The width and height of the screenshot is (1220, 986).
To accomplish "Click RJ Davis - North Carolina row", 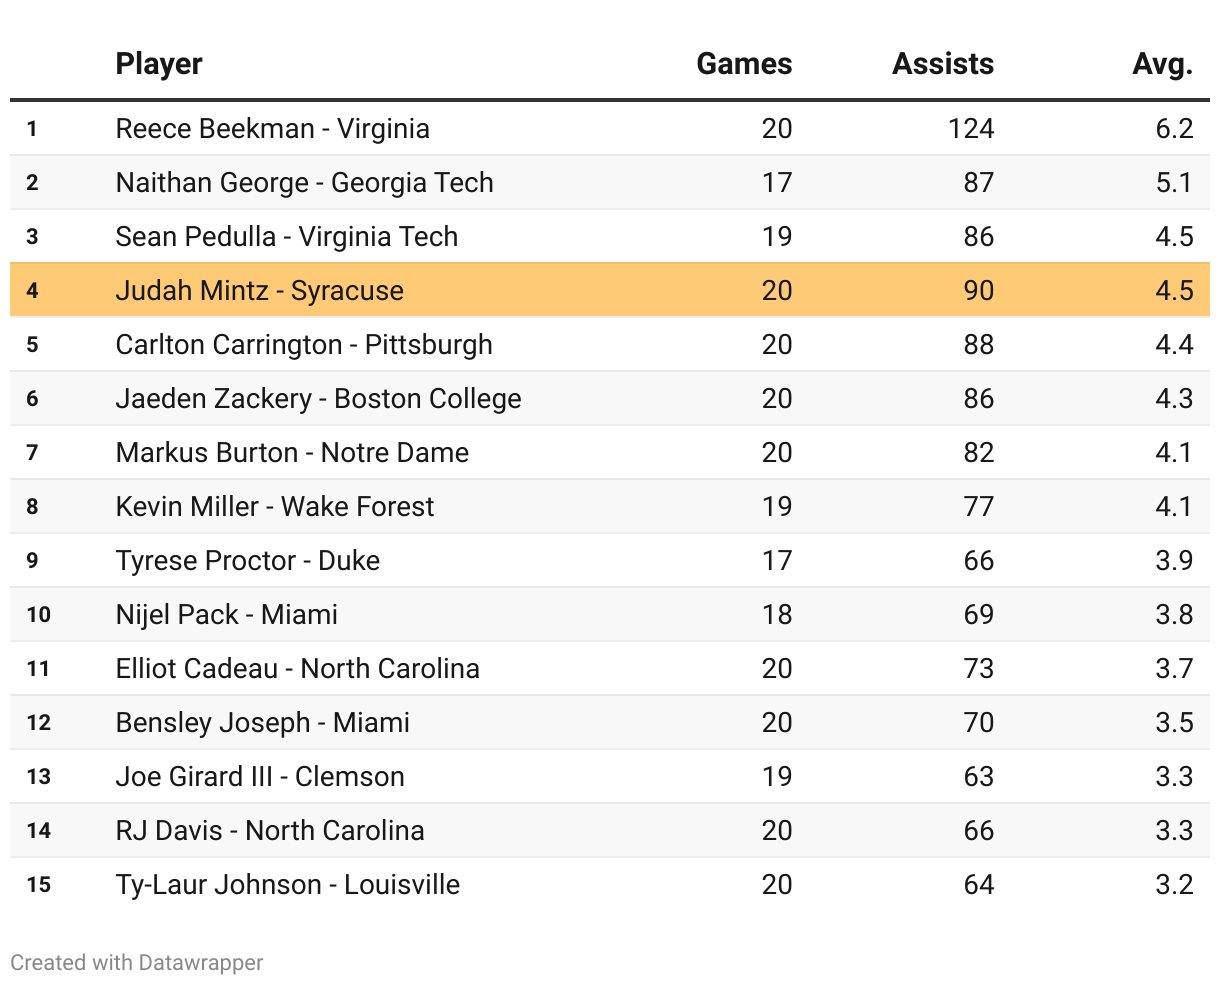I will [x=270, y=831].
